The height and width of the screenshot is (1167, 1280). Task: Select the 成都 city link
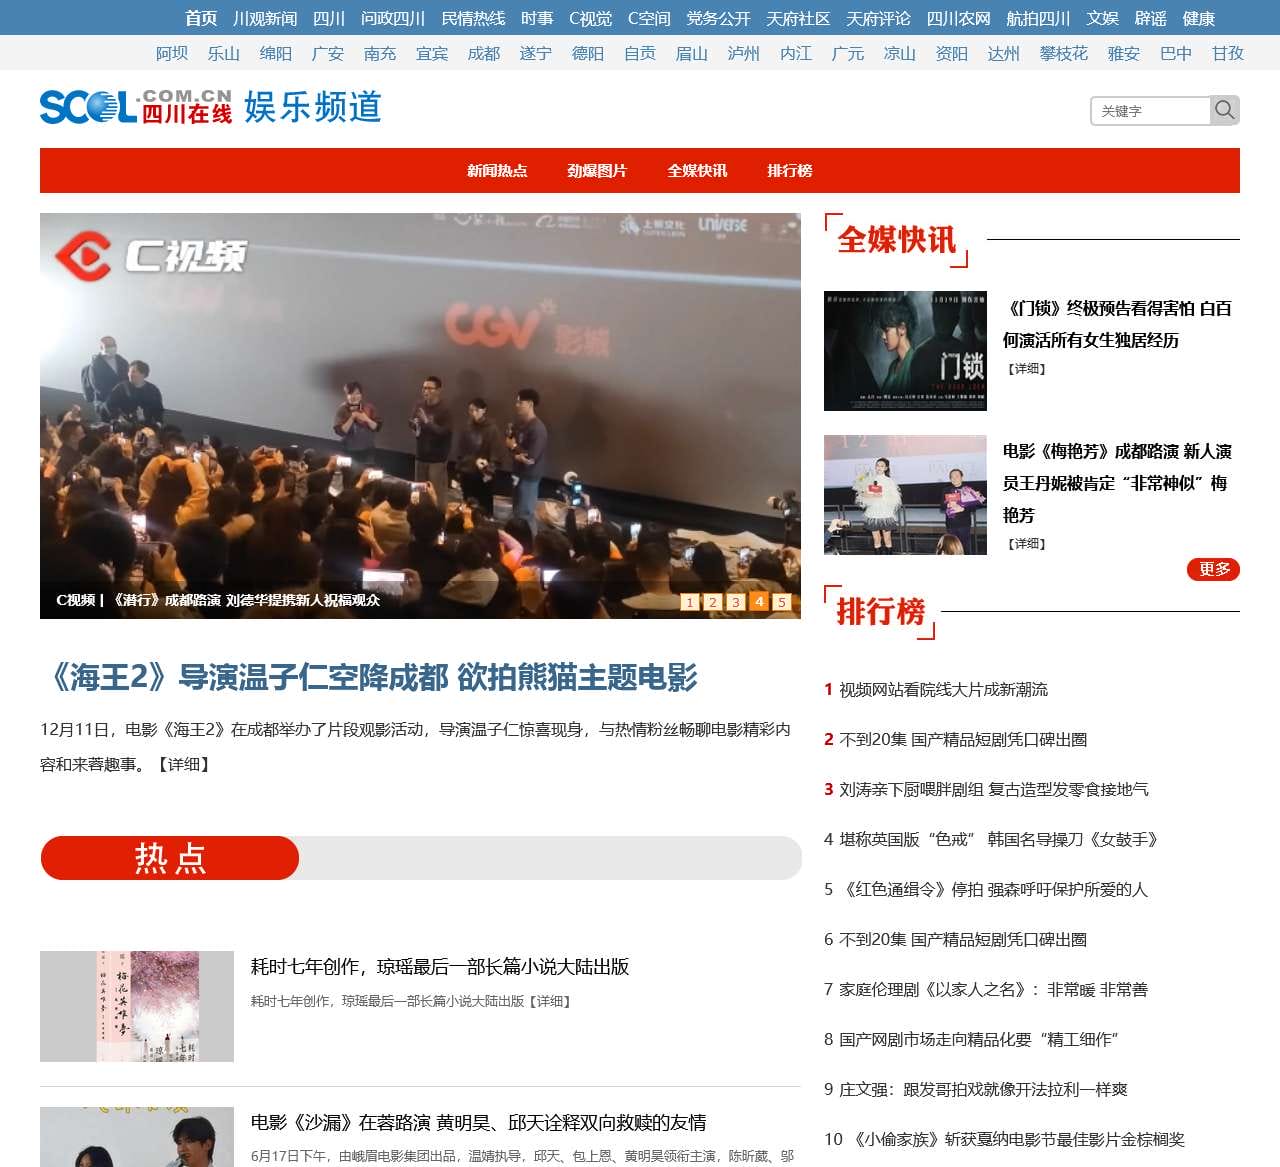[x=484, y=53]
